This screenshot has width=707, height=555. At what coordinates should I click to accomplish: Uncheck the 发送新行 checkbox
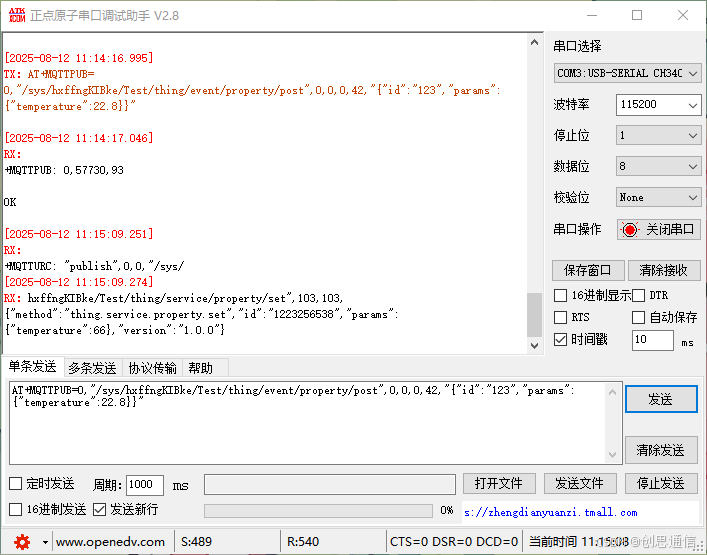(99, 509)
